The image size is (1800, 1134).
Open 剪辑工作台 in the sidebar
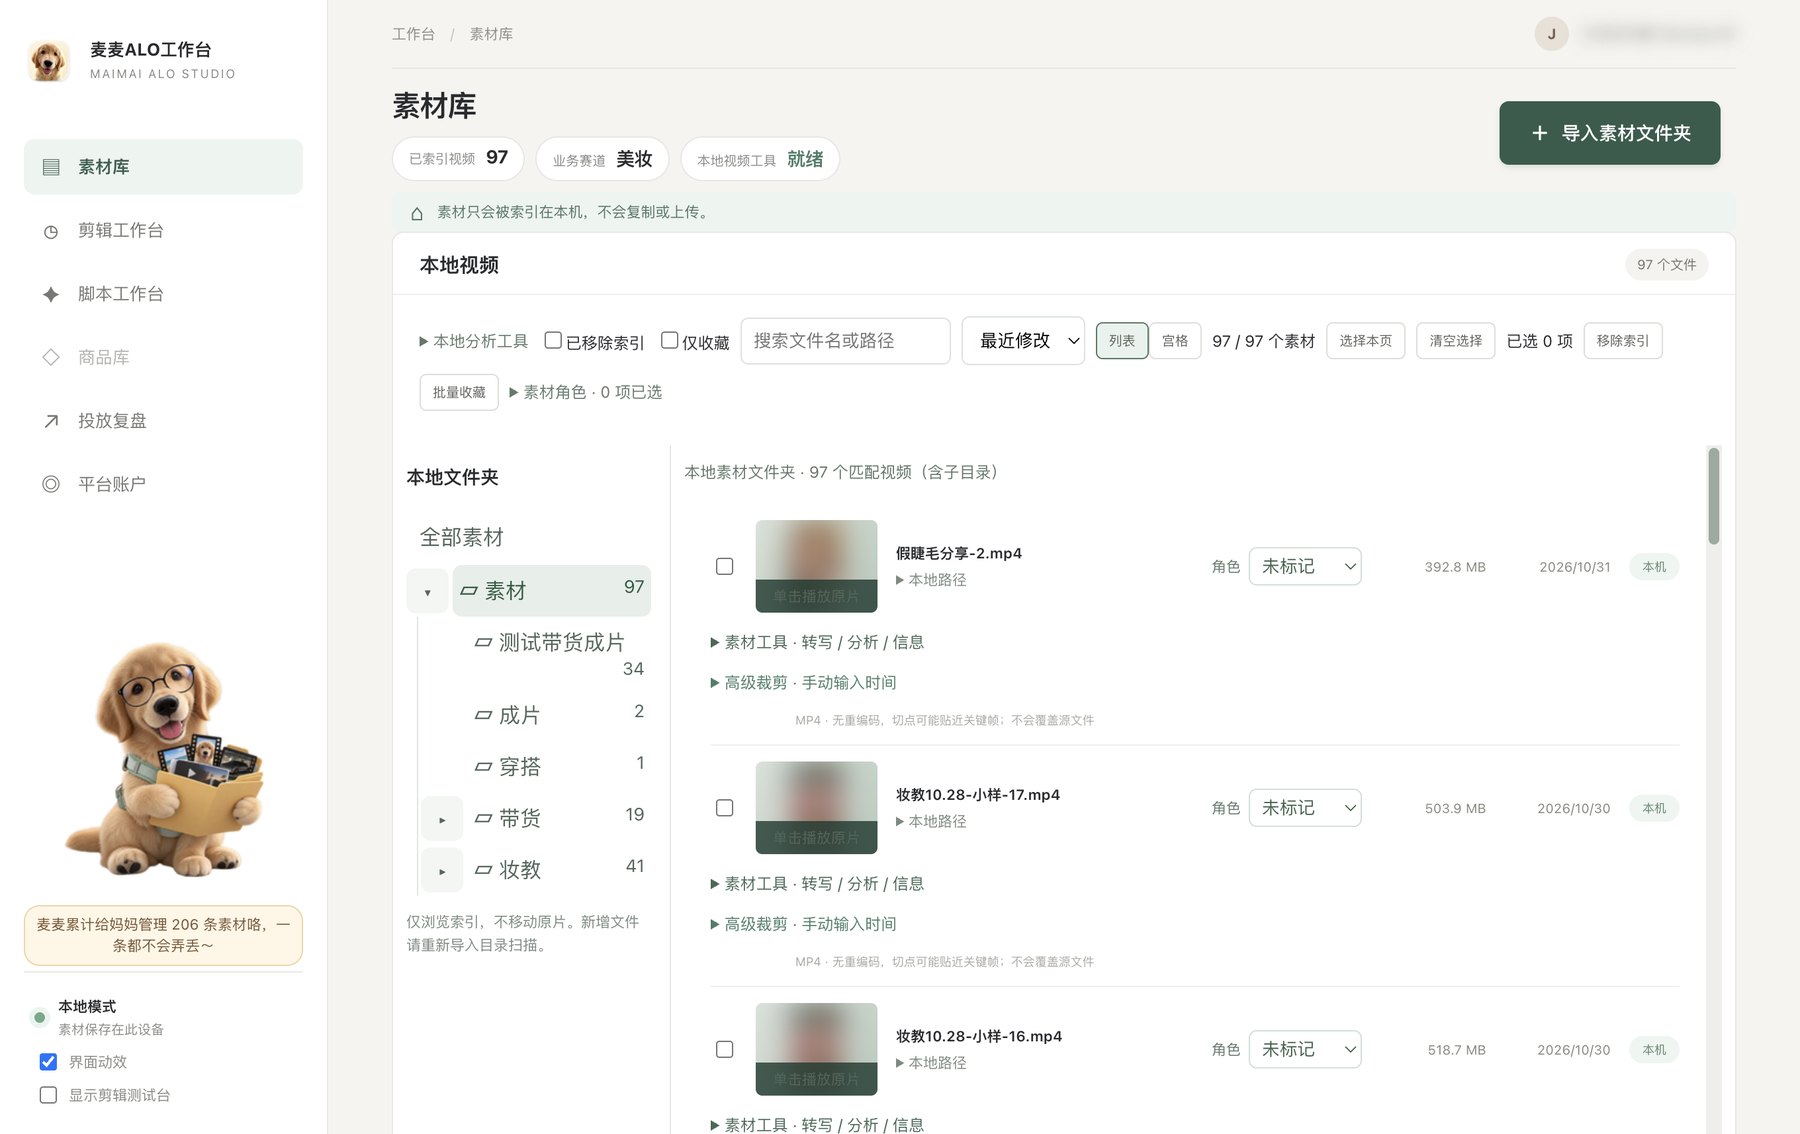pyautogui.click(x=163, y=231)
